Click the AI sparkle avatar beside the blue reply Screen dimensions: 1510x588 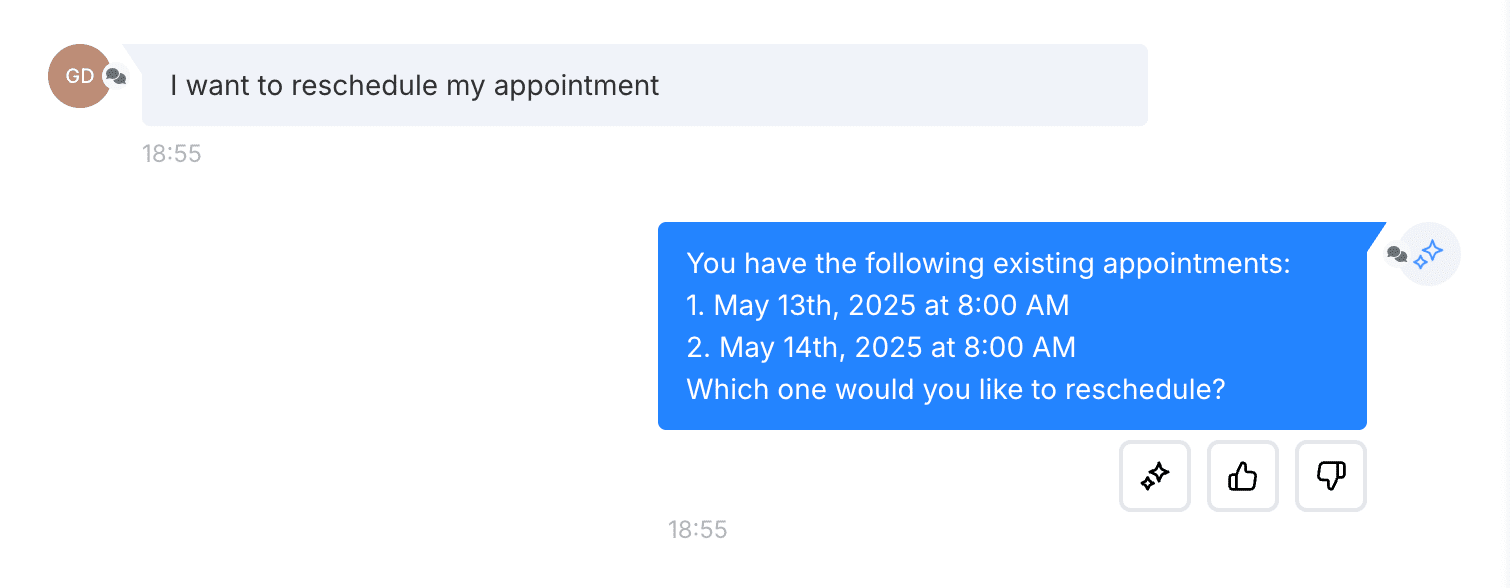pos(1429,254)
